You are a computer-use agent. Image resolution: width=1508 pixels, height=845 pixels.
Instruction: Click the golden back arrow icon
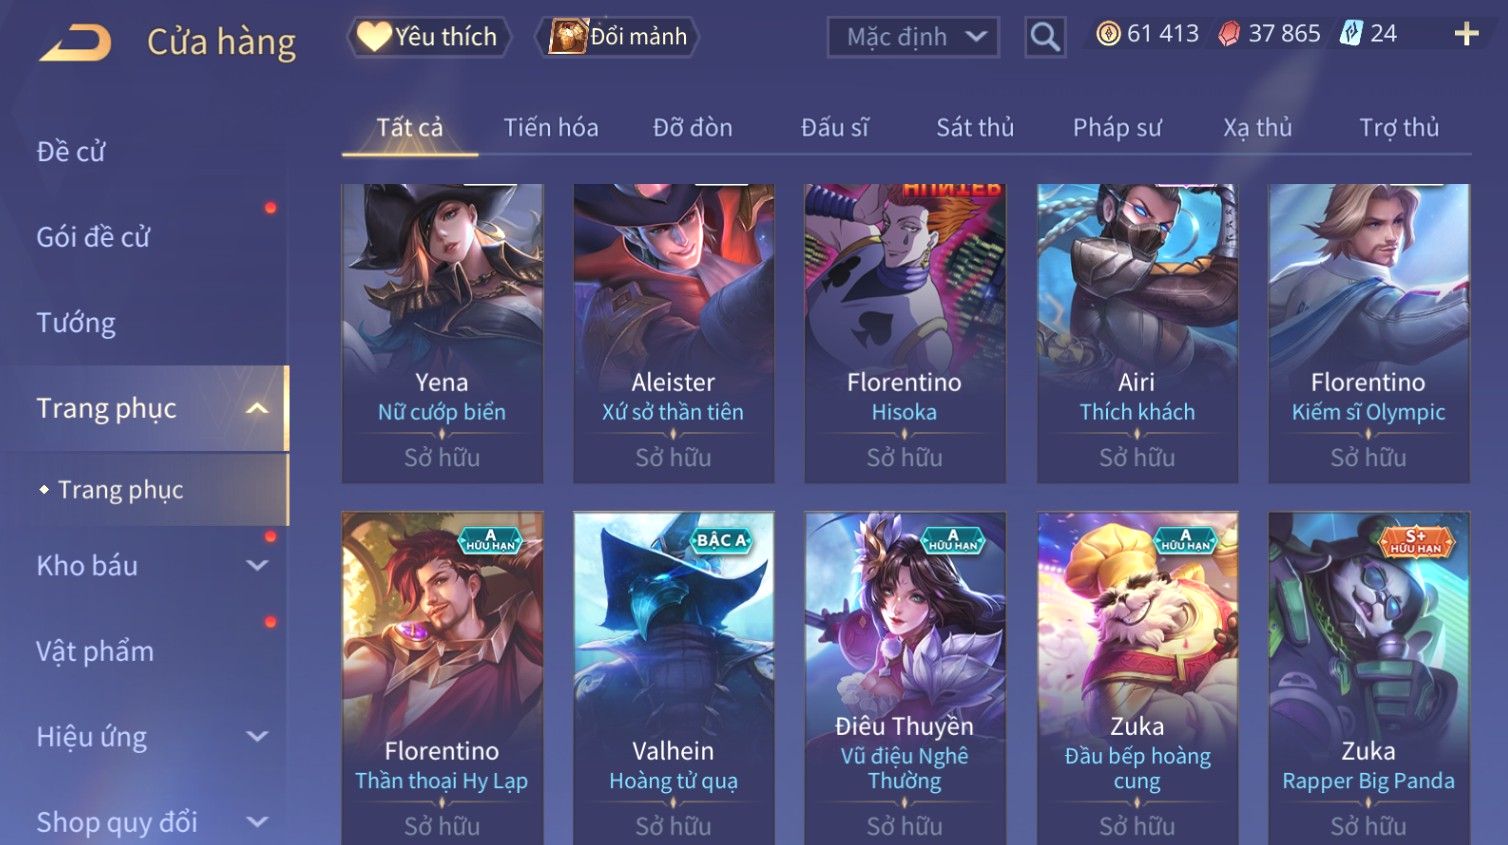[75, 43]
